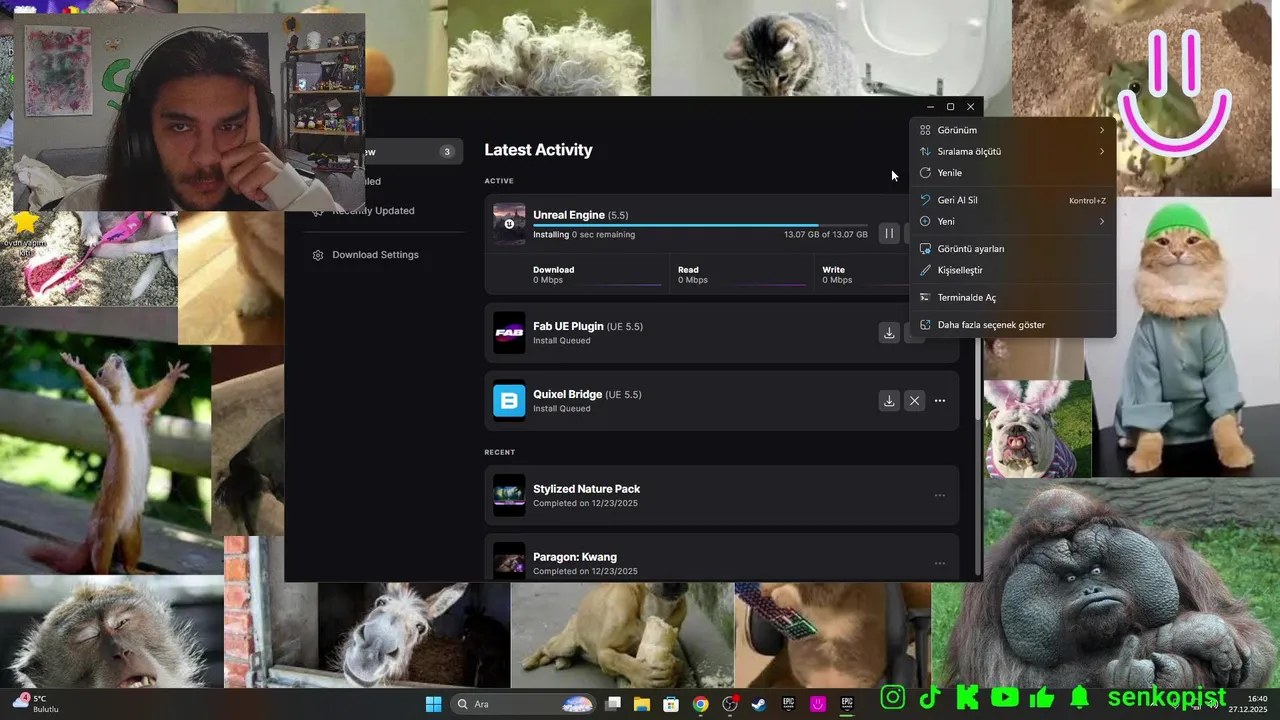Expand the Yeni submenu

pyautogui.click(x=1012, y=222)
